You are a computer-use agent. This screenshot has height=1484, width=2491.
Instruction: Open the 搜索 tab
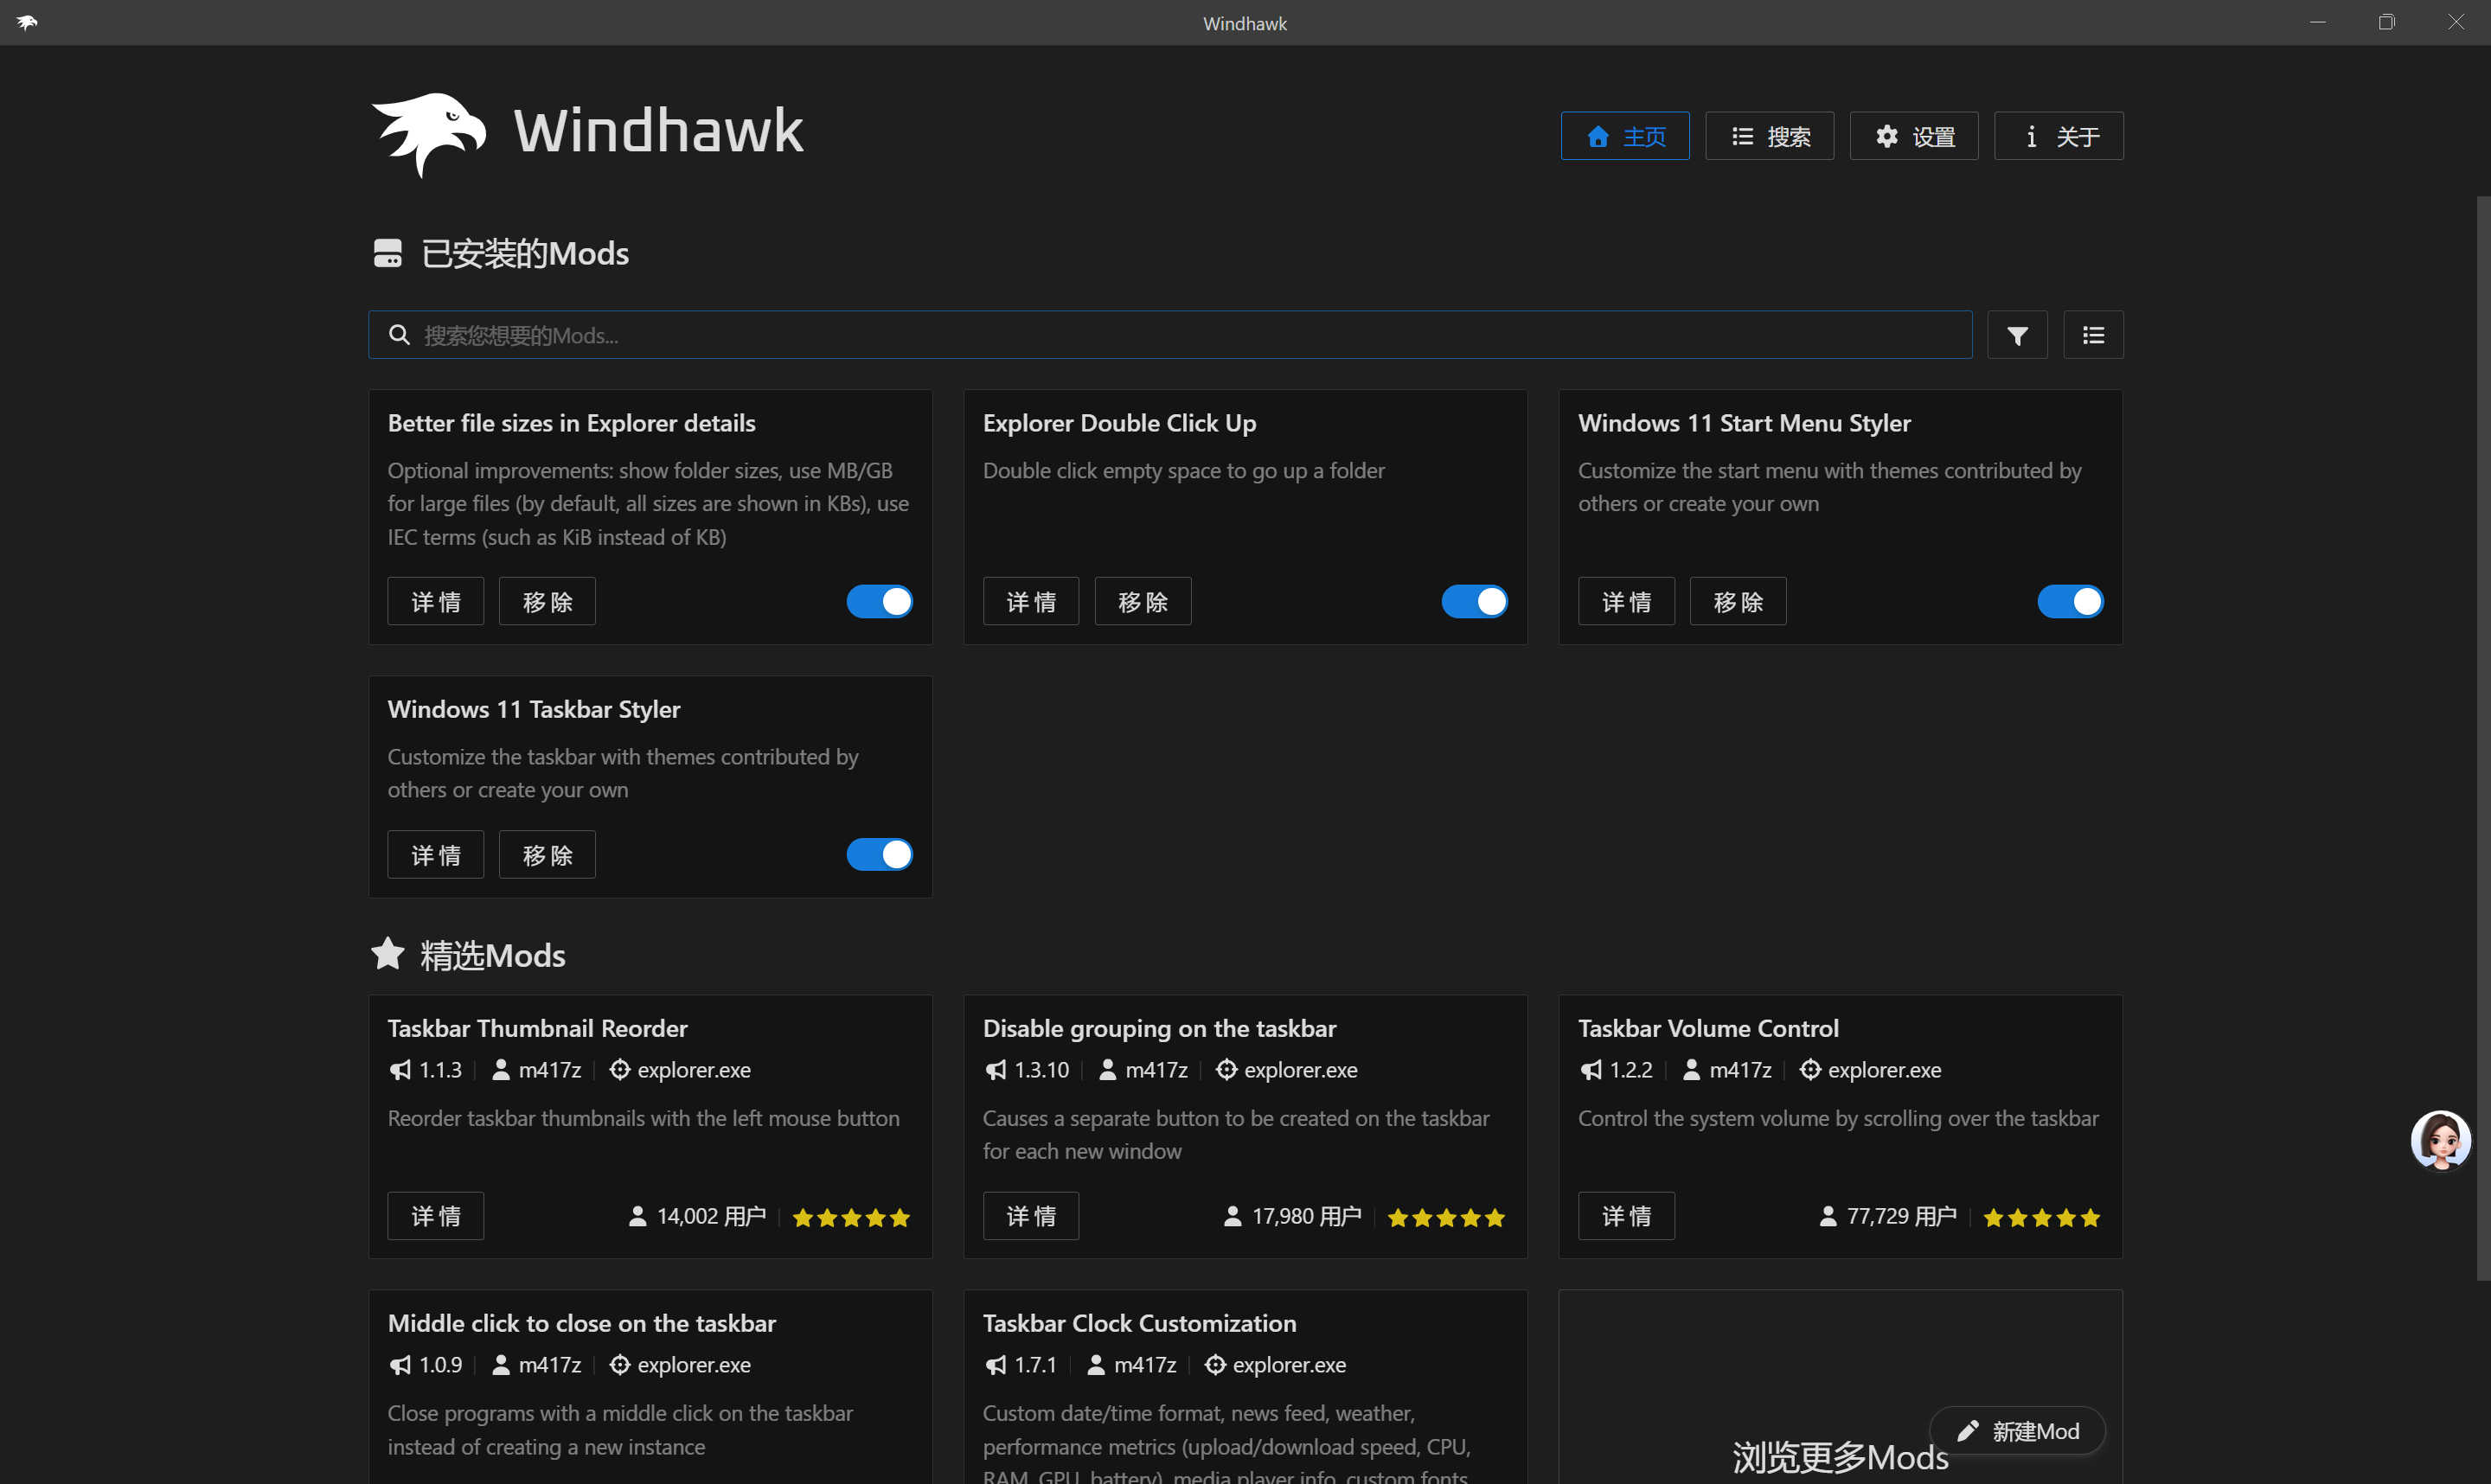point(1769,136)
